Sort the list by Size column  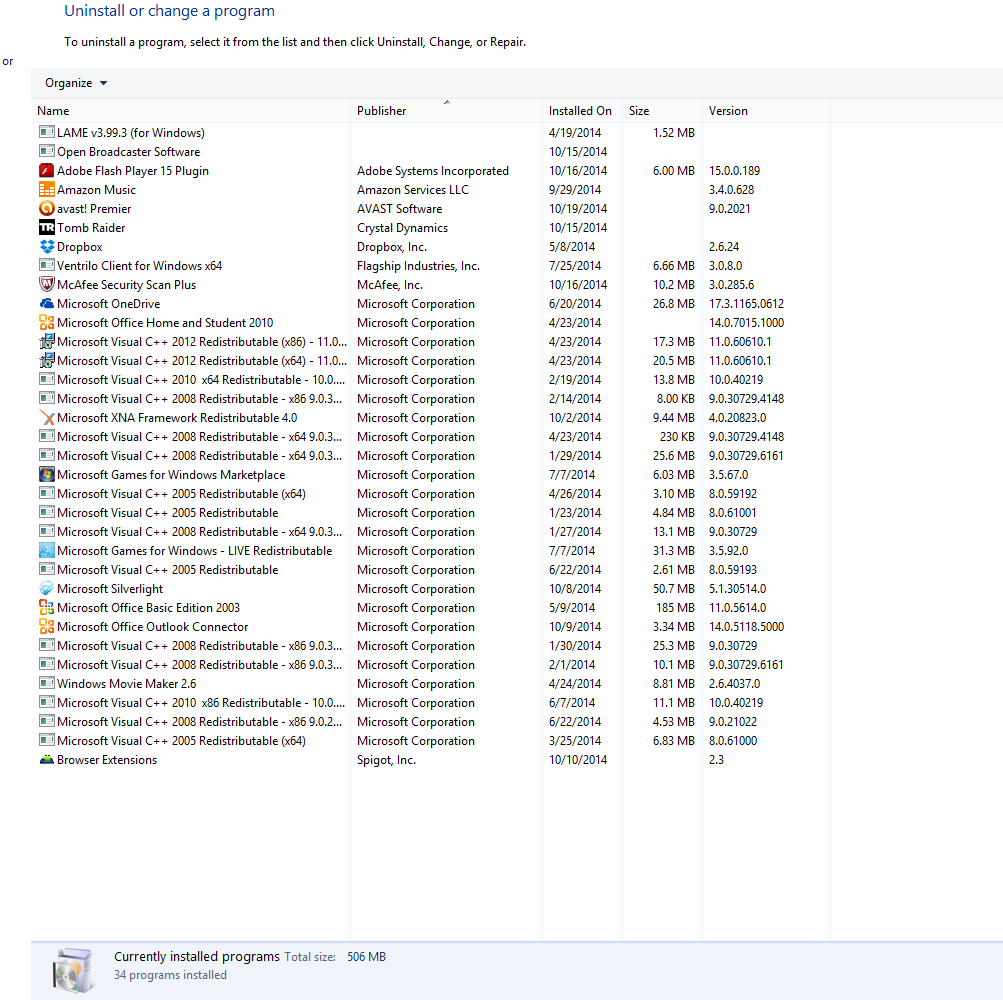[x=662, y=111]
